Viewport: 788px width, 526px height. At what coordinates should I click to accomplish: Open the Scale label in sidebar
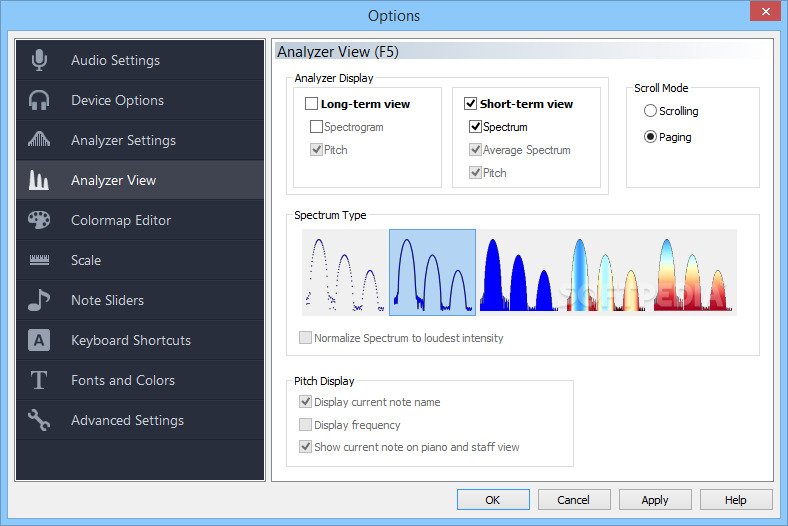point(86,260)
